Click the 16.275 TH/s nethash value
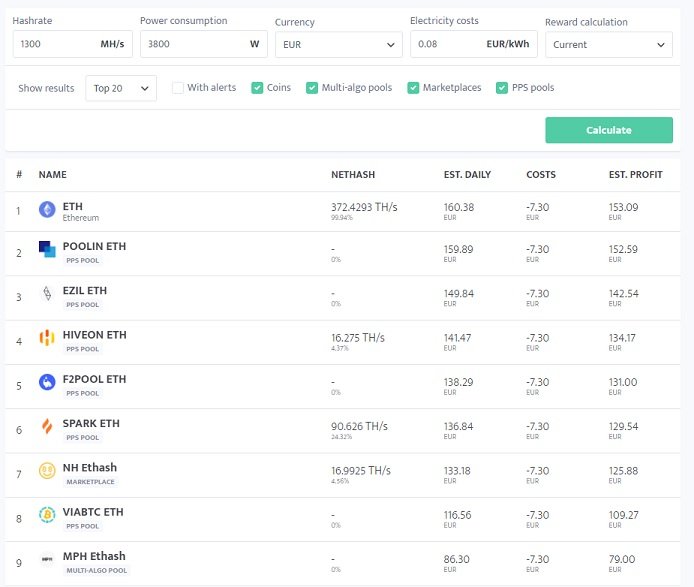 (x=358, y=338)
